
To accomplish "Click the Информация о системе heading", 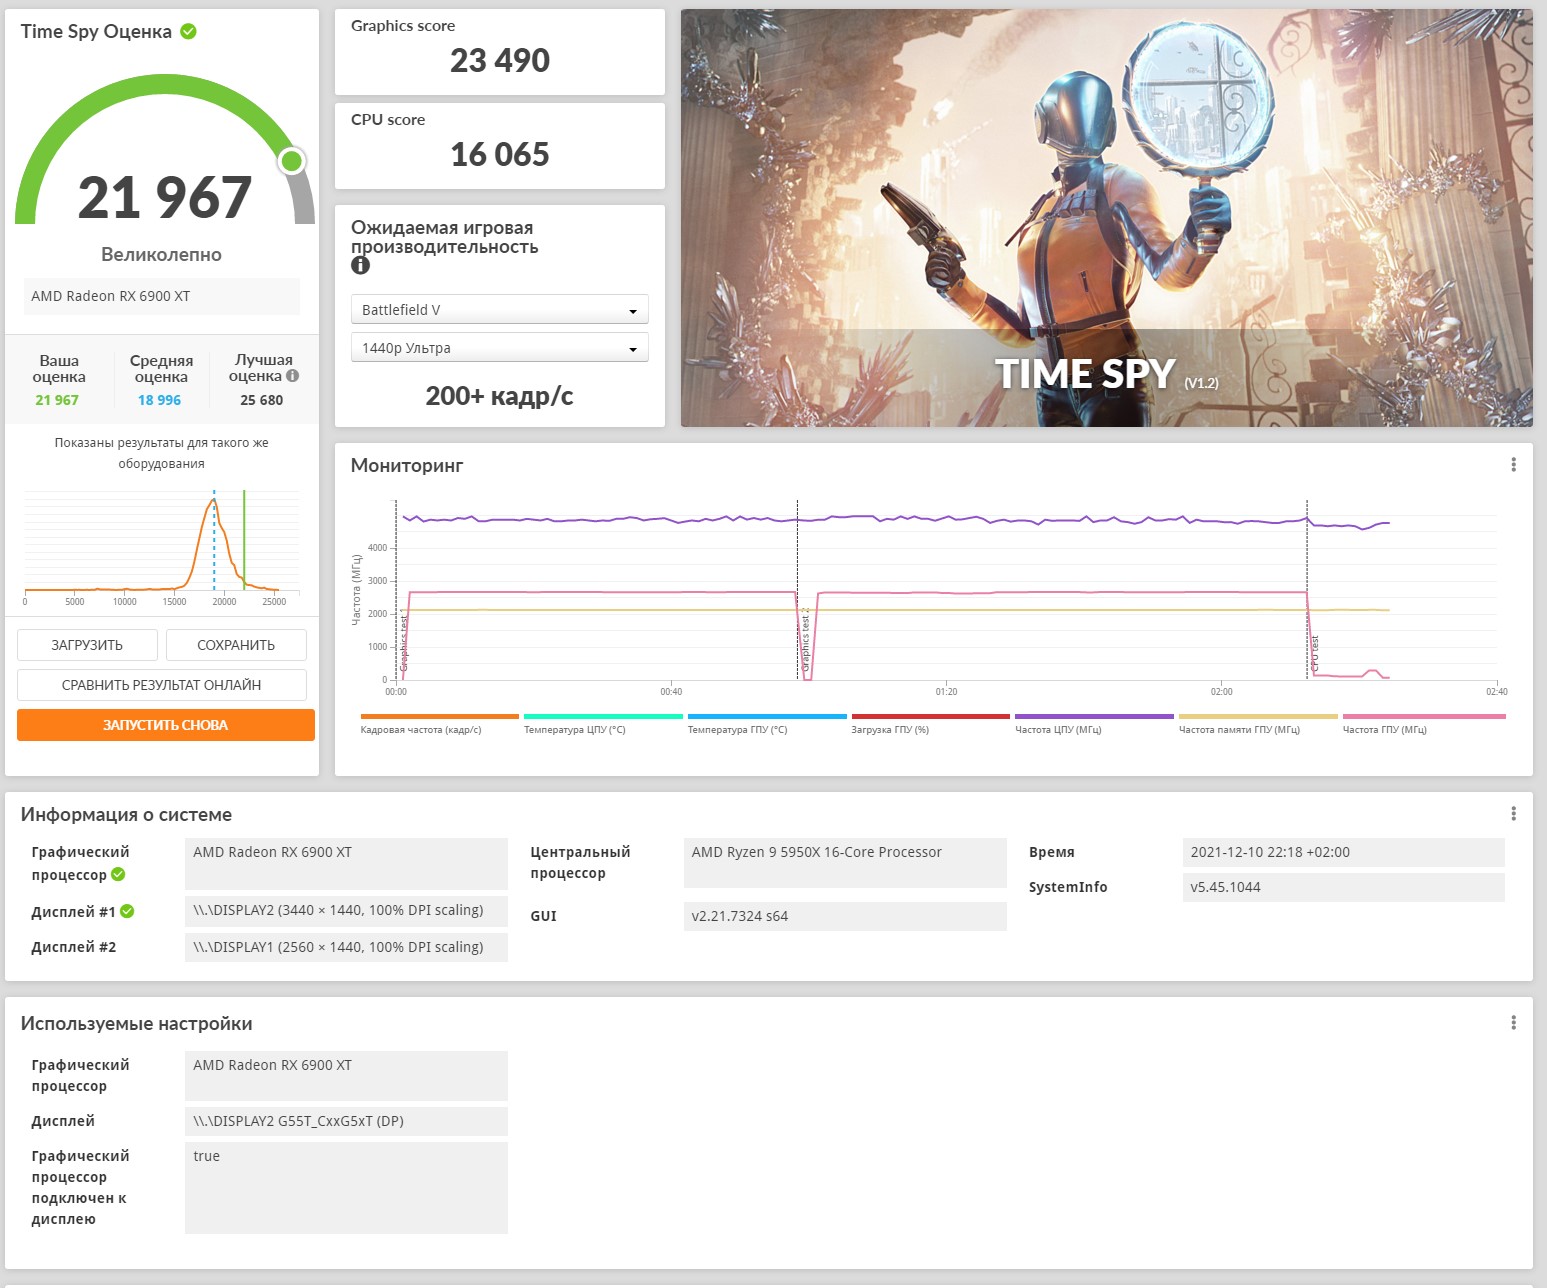I will pyautogui.click(x=126, y=814).
